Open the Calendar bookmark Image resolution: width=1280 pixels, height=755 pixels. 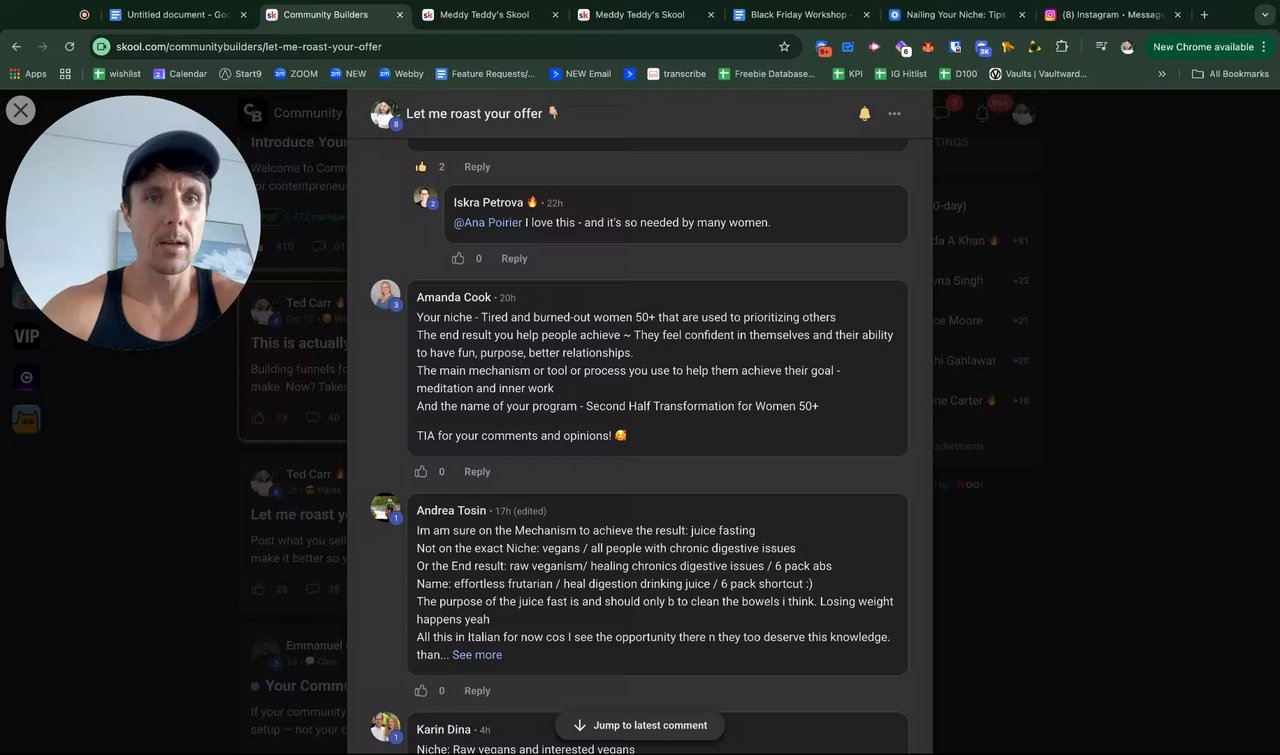(180, 74)
